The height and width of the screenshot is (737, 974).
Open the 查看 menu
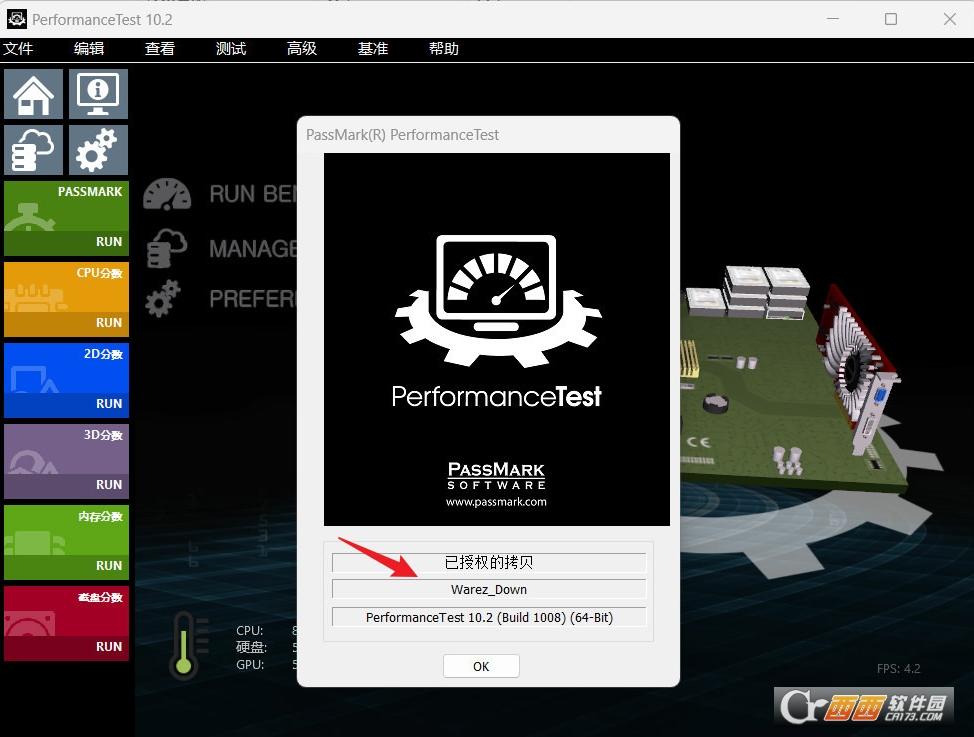point(160,49)
